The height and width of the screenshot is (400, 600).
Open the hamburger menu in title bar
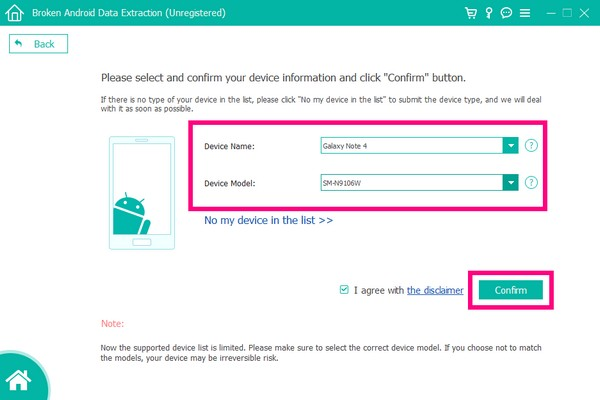tap(527, 14)
